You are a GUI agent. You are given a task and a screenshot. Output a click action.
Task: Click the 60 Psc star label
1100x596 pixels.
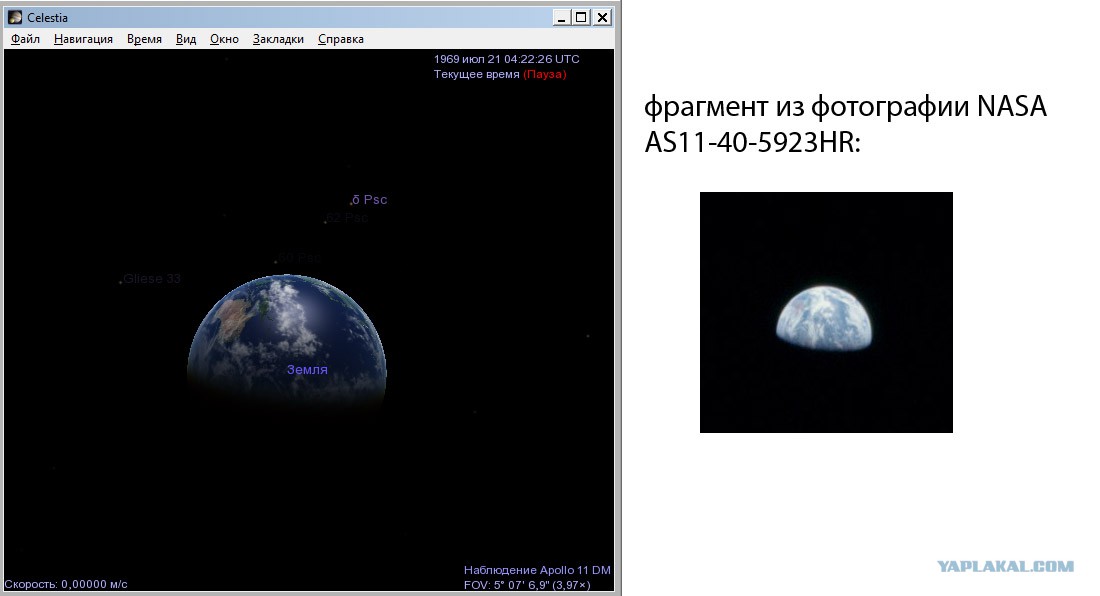click(x=300, y=258)
